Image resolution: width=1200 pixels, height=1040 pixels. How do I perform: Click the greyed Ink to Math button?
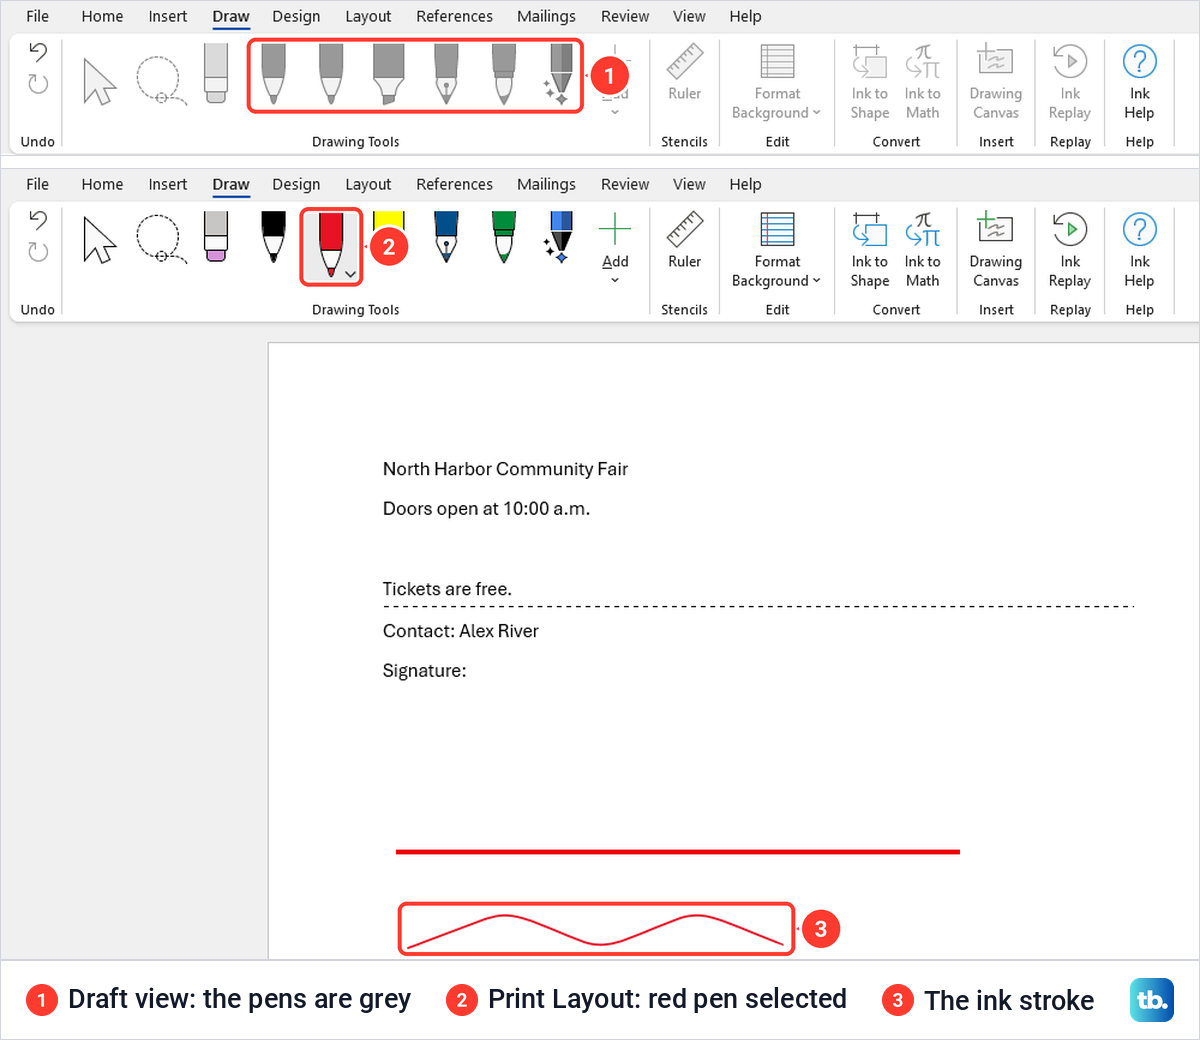click(922, 82)
